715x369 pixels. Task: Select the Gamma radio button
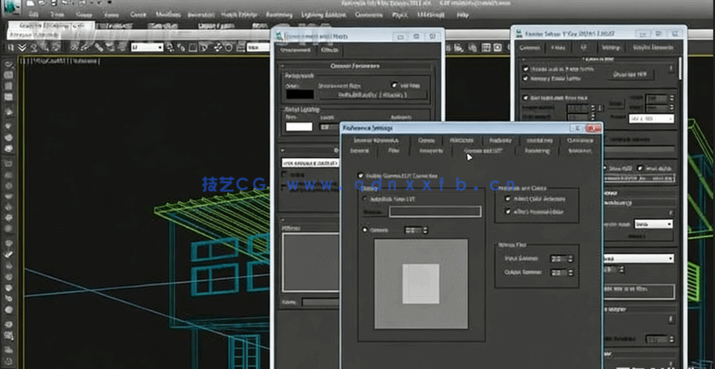click(364, 230)
